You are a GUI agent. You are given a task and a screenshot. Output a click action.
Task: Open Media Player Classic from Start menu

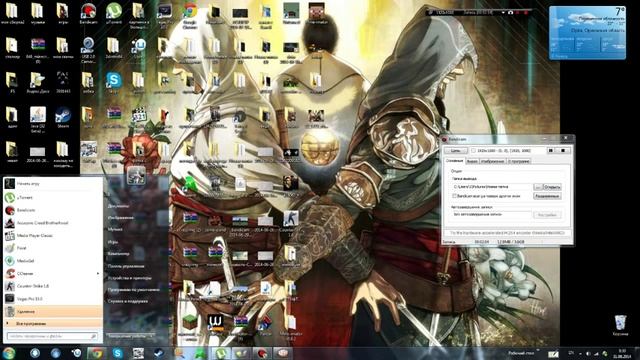pos(53,236)
